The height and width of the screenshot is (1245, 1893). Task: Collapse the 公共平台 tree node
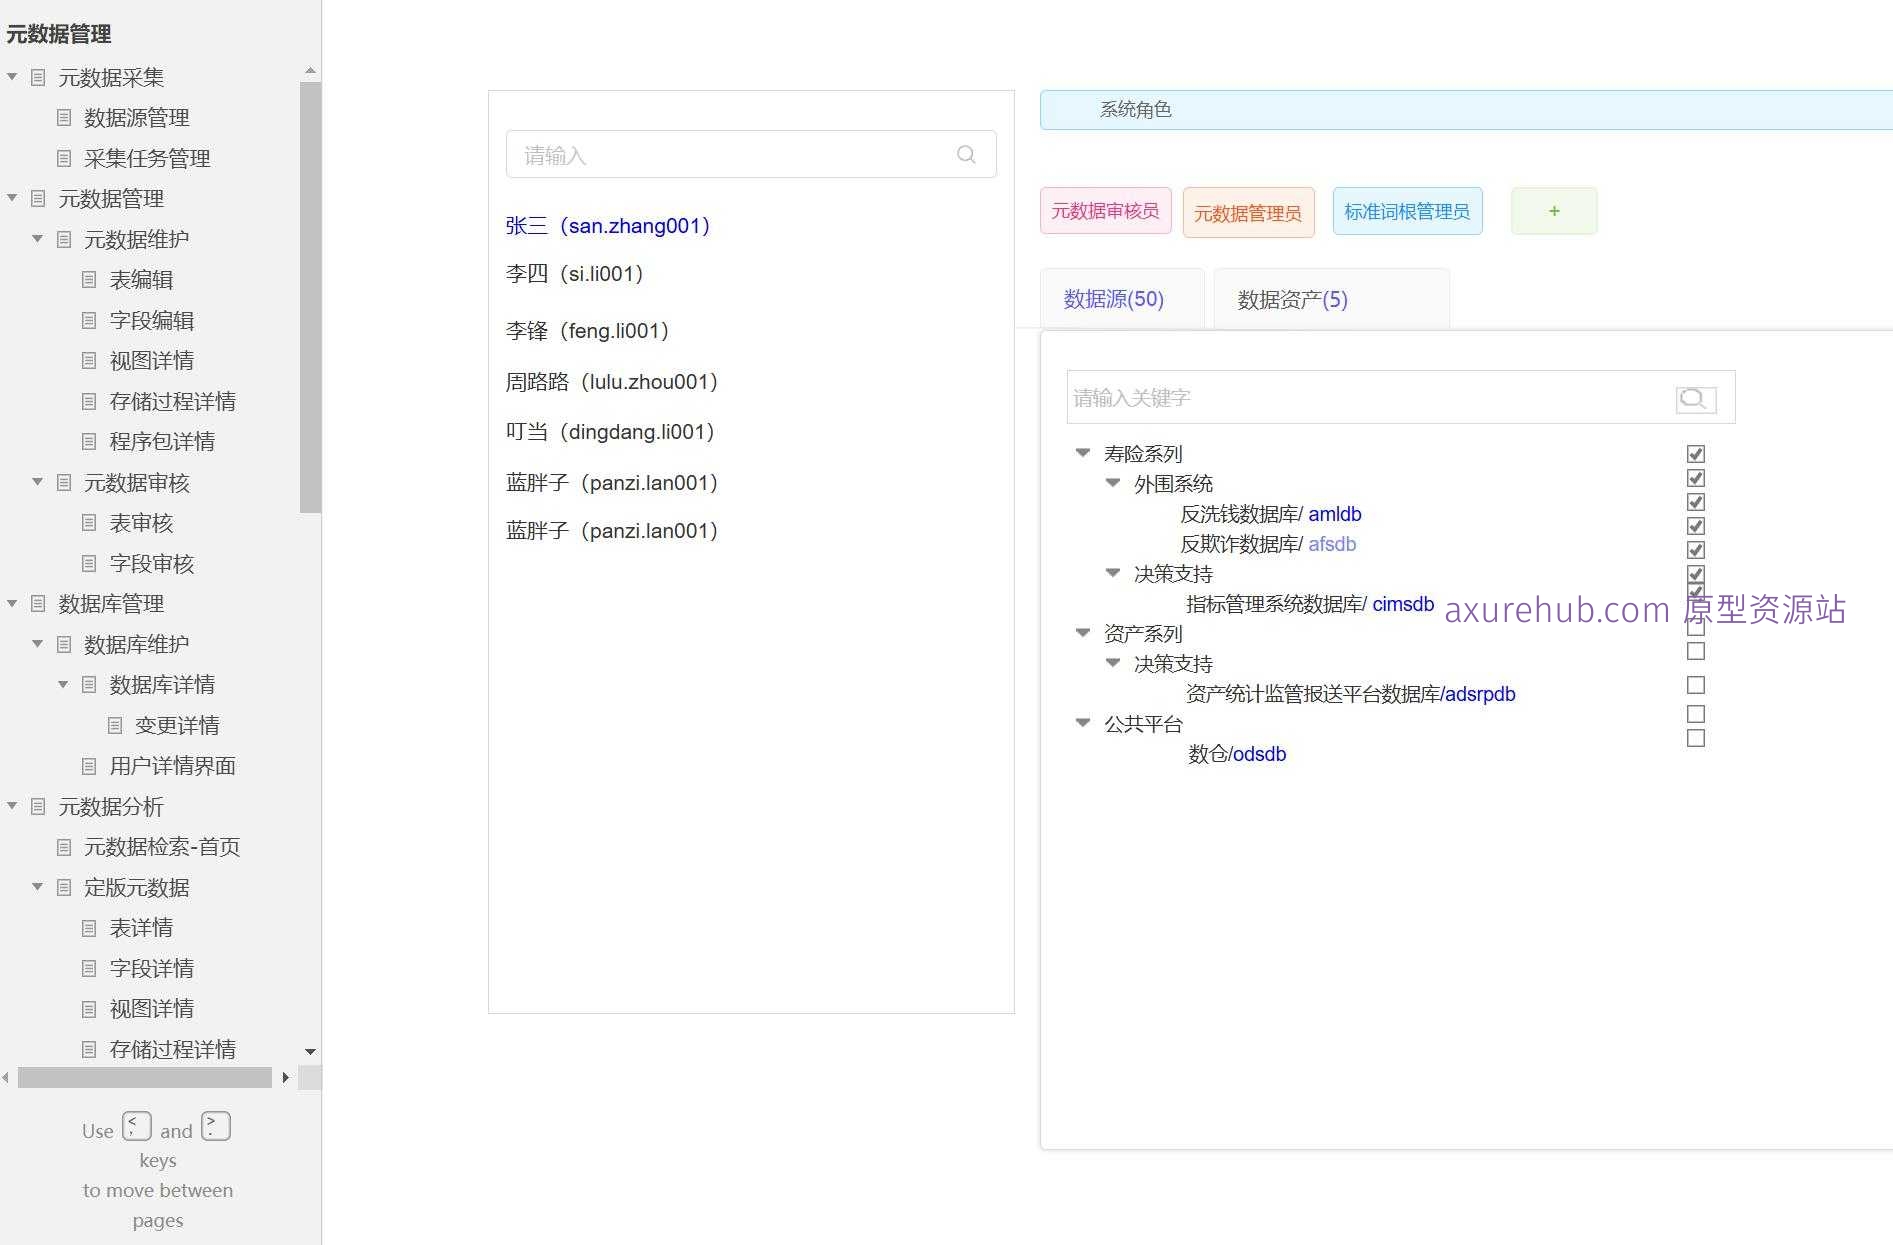(x=1083, y=723)
